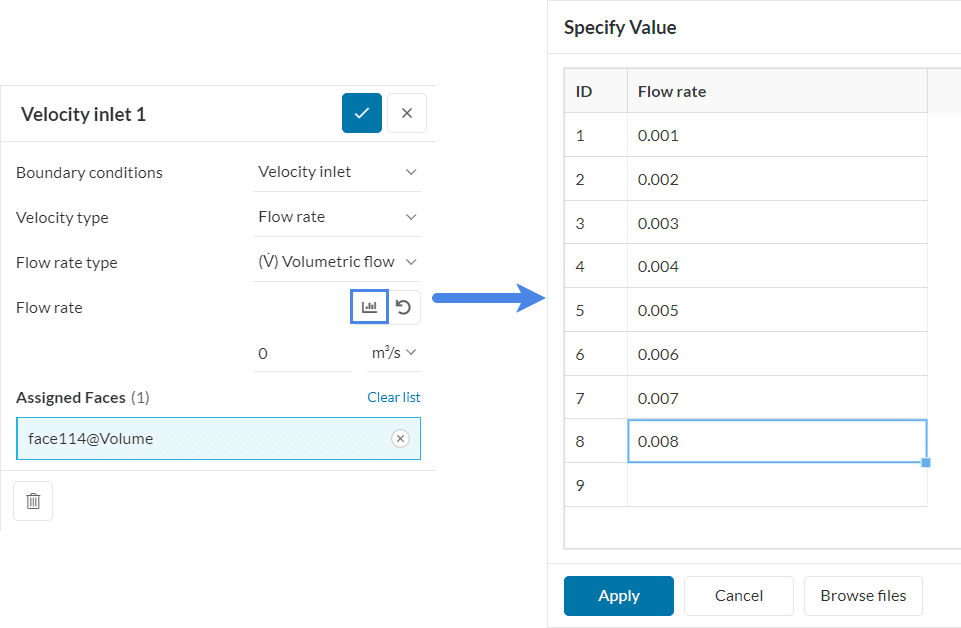Screen dimensions: 961x628
Task: Click the flow rate value input field
Action: 302,353
